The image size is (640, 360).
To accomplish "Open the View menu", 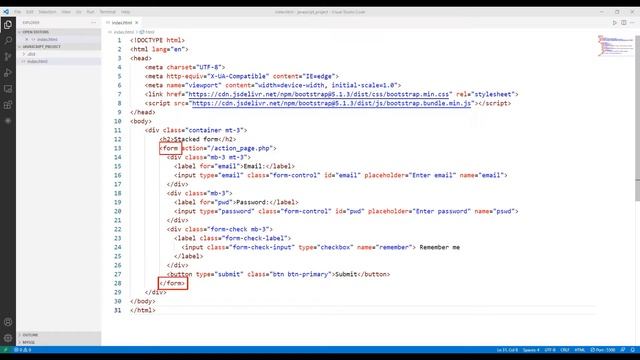I will click(x=66, y=12).
